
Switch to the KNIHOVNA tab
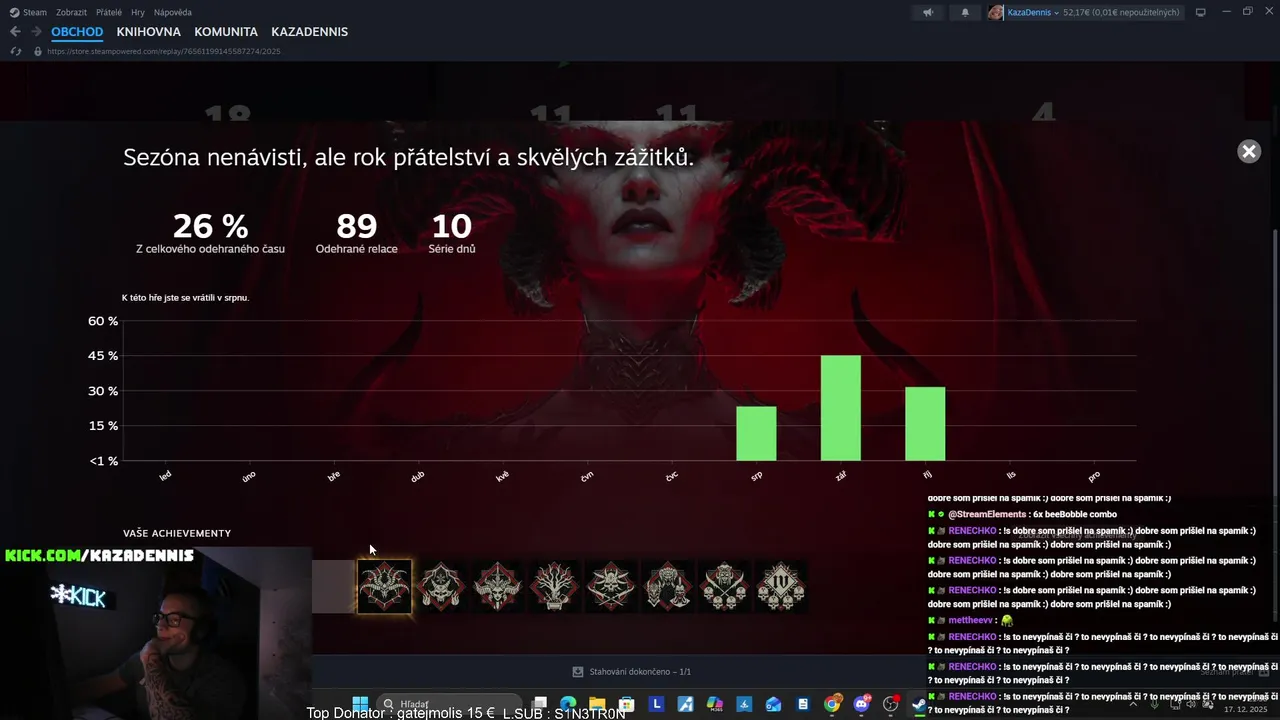click(x=148, y=32)
